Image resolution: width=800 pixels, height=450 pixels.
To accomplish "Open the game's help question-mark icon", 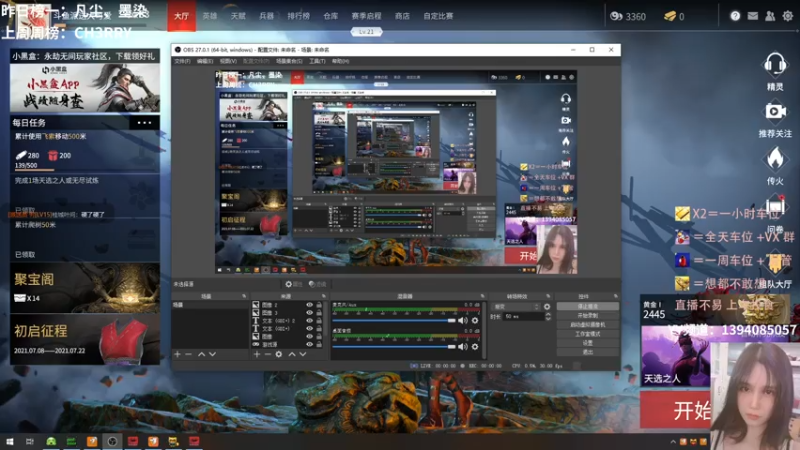I will [735, 16].
